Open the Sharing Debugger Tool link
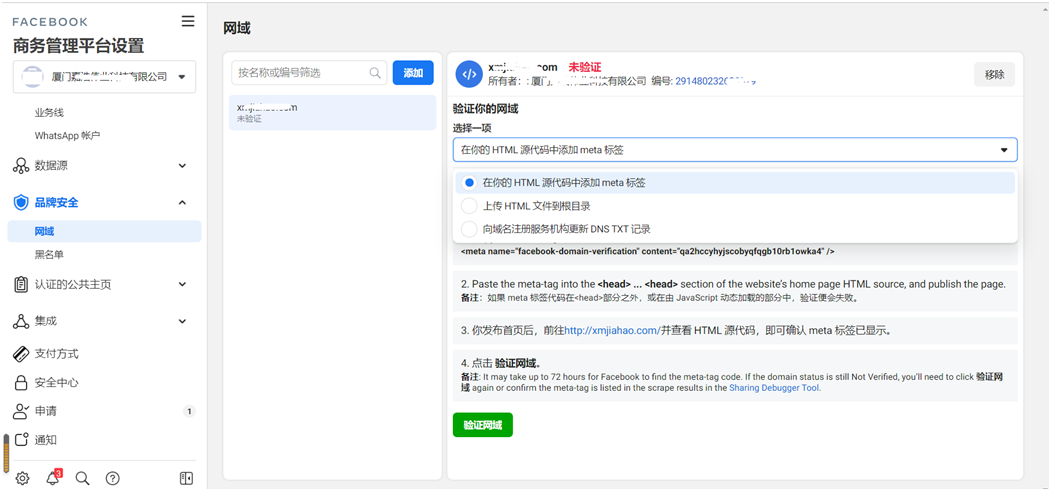Image resolution: width=1051 pixels, height=491 pixels. (x=774, y=388)
